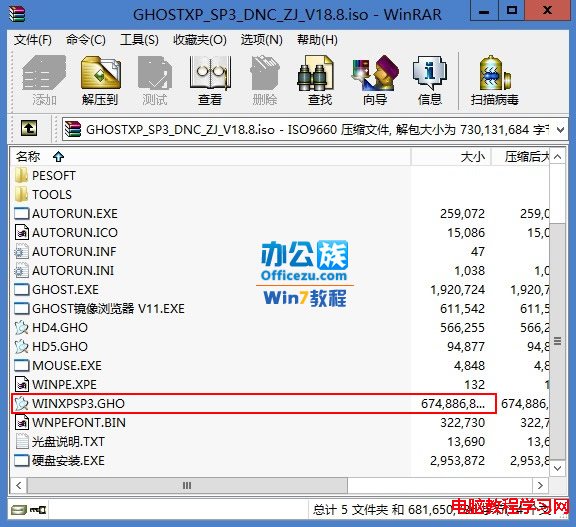This screenshot has width=576, height=527.
Task: Open the File (文件) menu
Action: click(x=33, y=40)
